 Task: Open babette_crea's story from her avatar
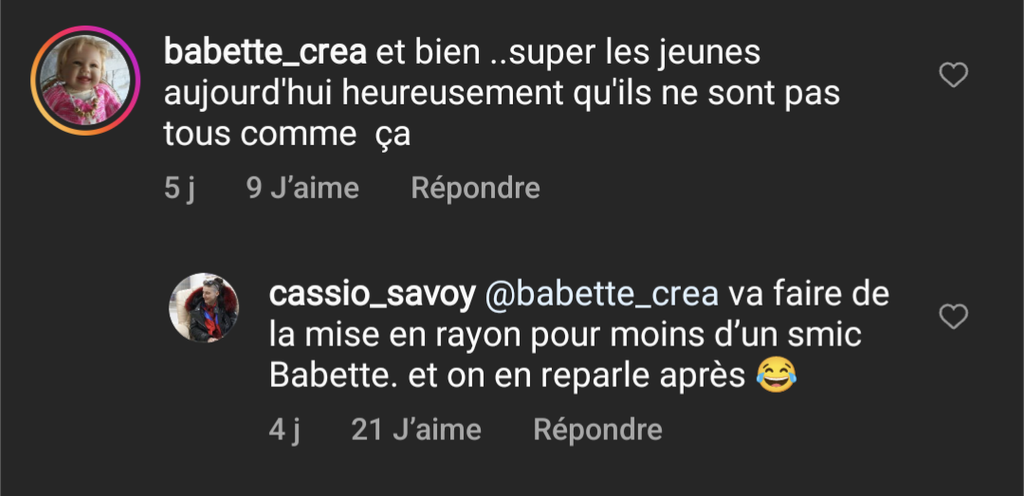pos(84,80)
